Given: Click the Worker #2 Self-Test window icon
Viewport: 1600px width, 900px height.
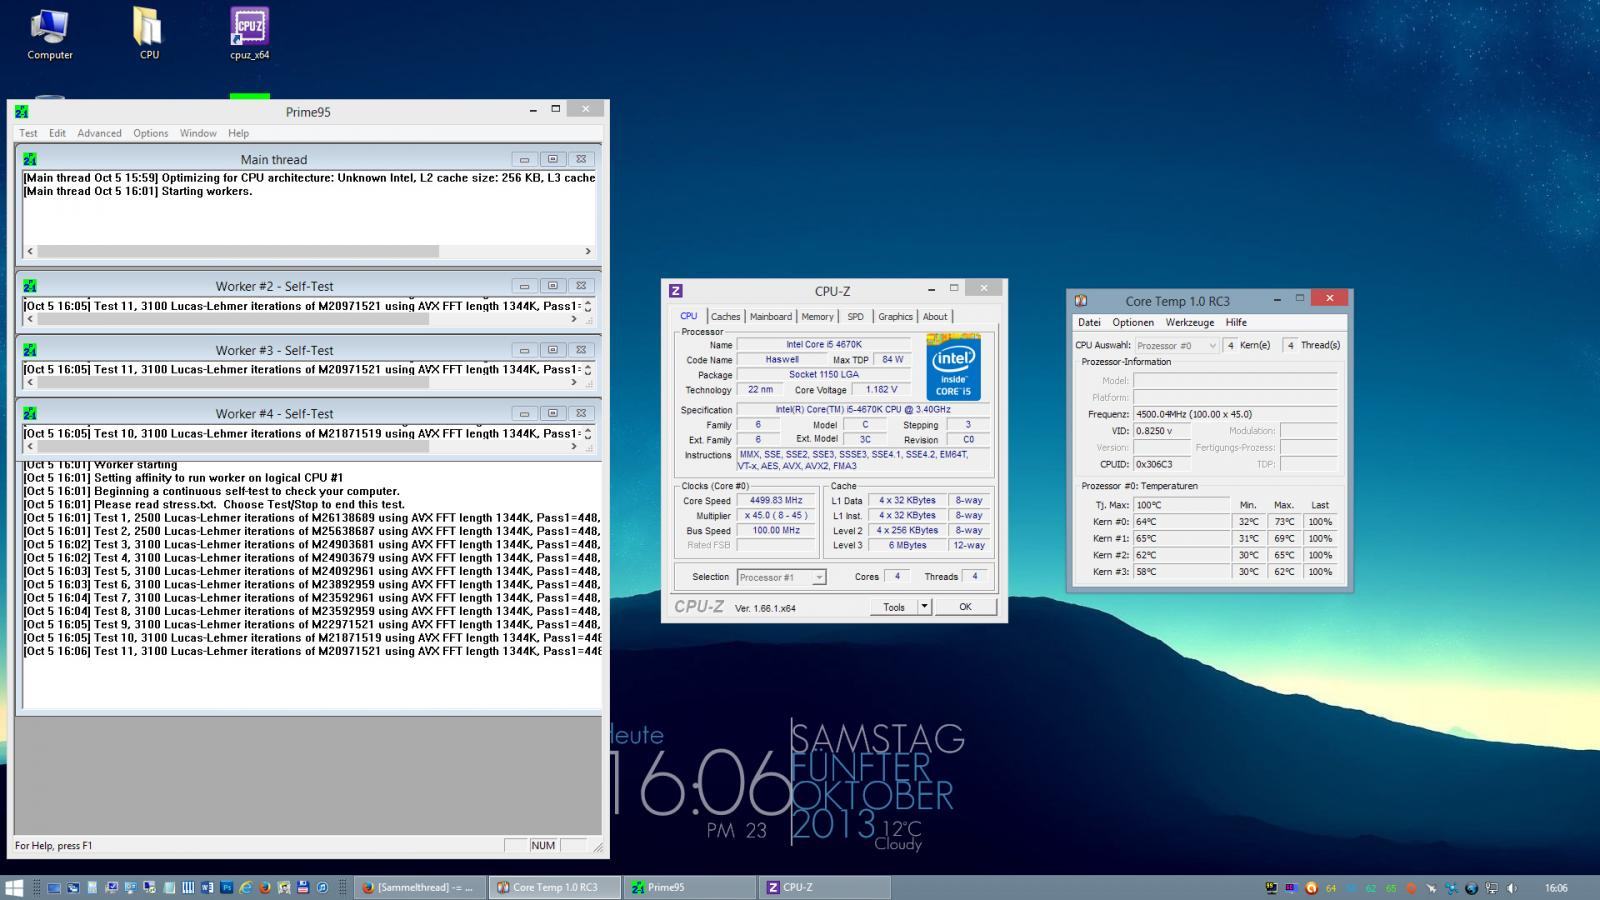Looking at the screenshot, I should (x=30, y=286).
